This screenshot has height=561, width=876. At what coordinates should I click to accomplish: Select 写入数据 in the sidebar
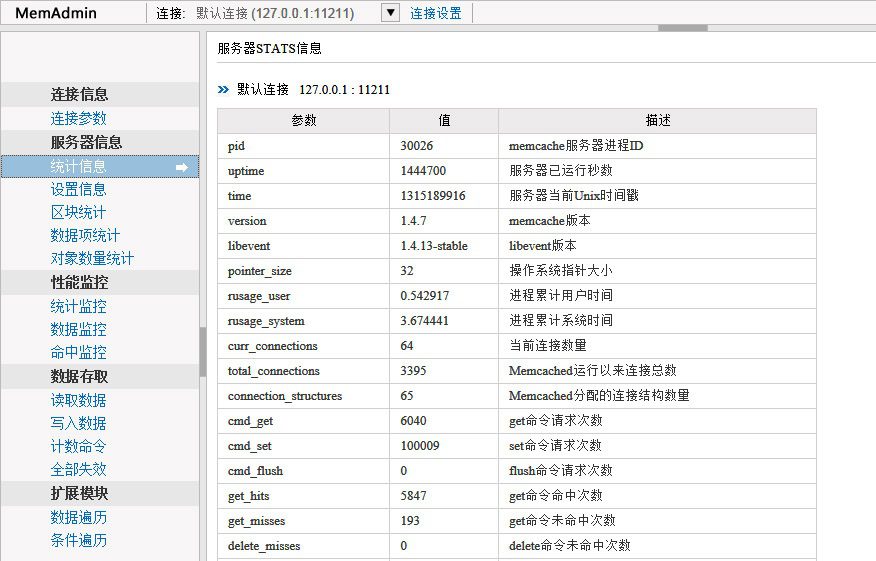click(x=79, y=423)
